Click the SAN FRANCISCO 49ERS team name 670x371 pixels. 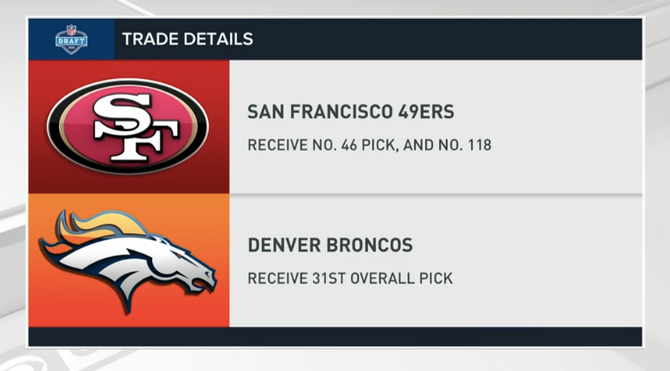(351, 112)
